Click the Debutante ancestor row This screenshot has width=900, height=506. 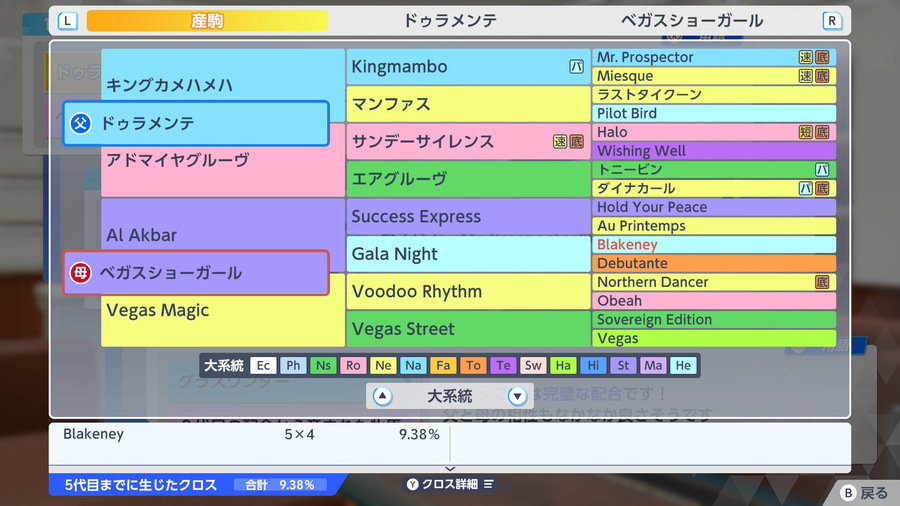click(x=714, y=263)
